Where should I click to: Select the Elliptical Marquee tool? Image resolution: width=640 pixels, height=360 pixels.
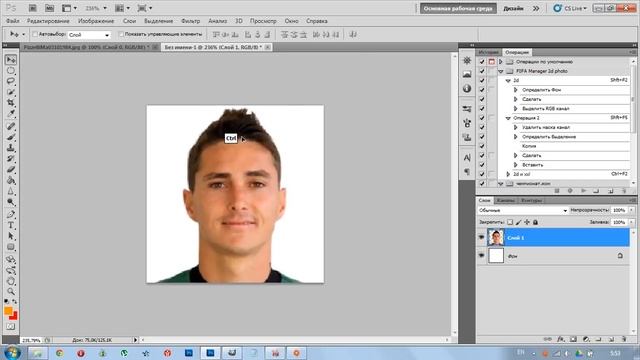[x=11, y=71]
